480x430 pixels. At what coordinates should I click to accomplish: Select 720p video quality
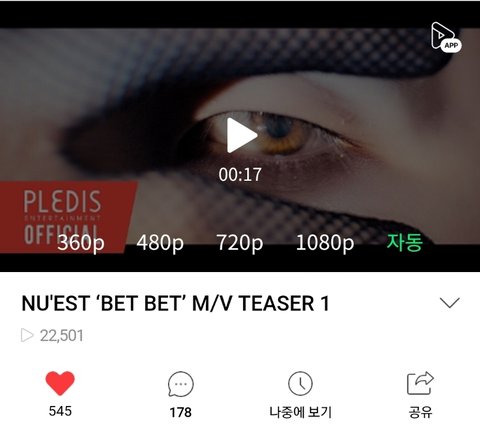(x=240, y=243)
